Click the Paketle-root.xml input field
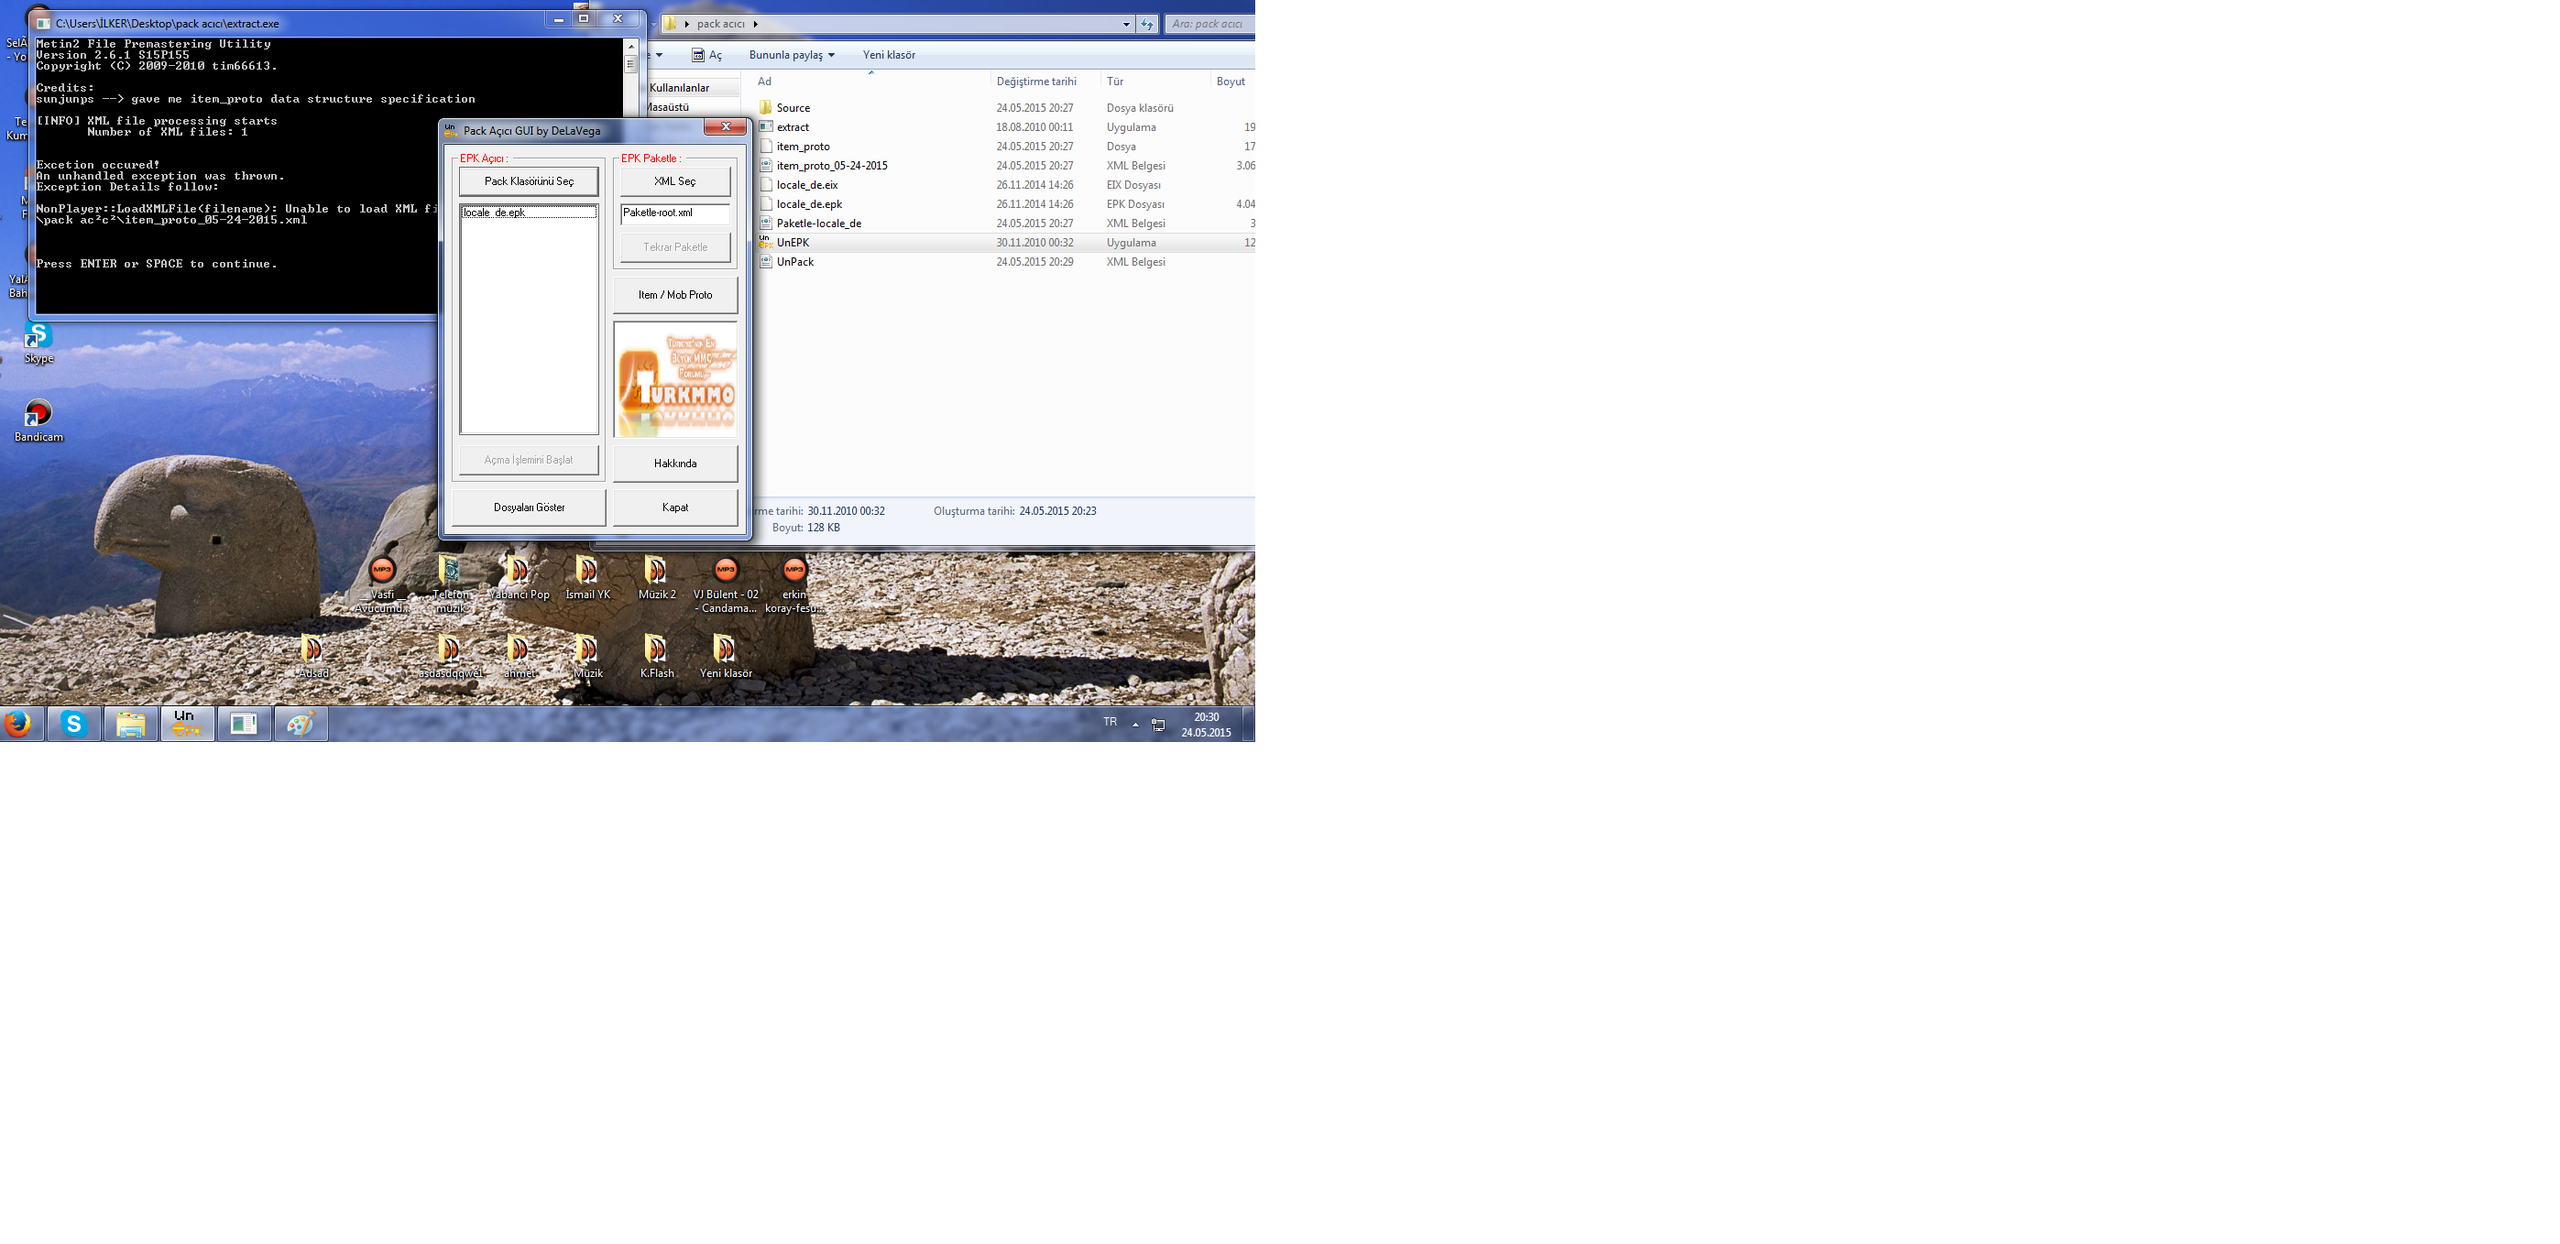 click(675, 213)
